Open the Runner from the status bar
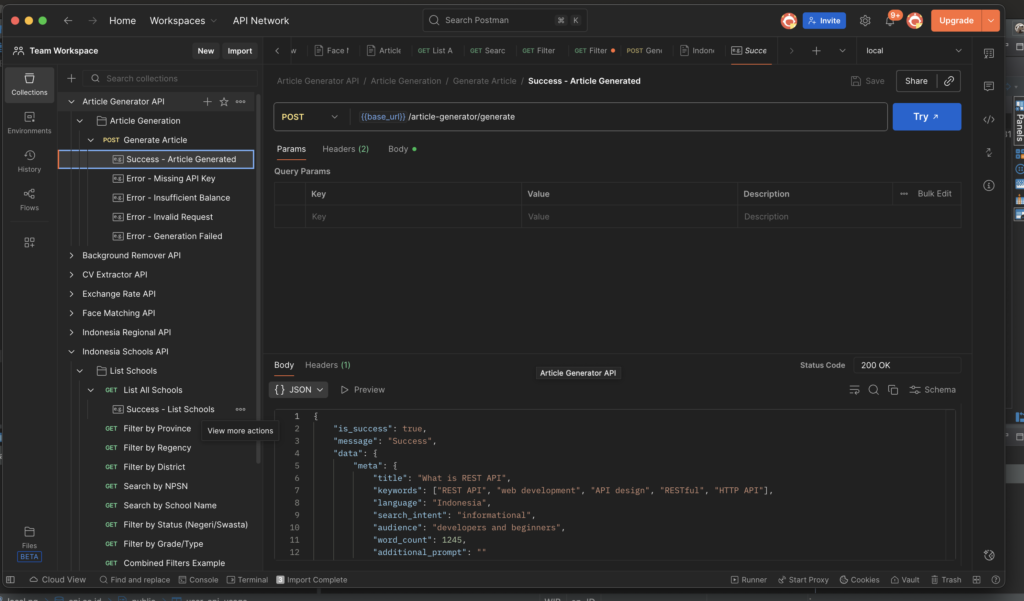 751,579
